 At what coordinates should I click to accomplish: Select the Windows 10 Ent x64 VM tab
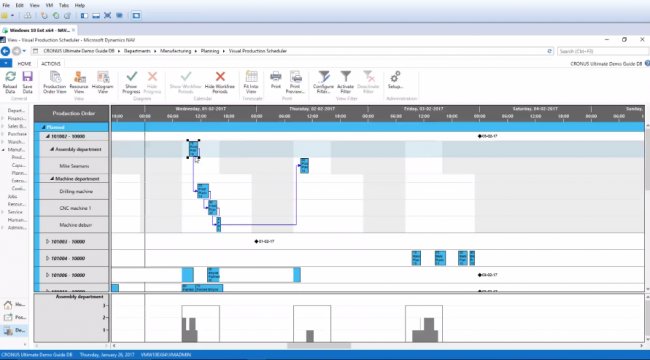pyautogui.click(x=39, y=30)
